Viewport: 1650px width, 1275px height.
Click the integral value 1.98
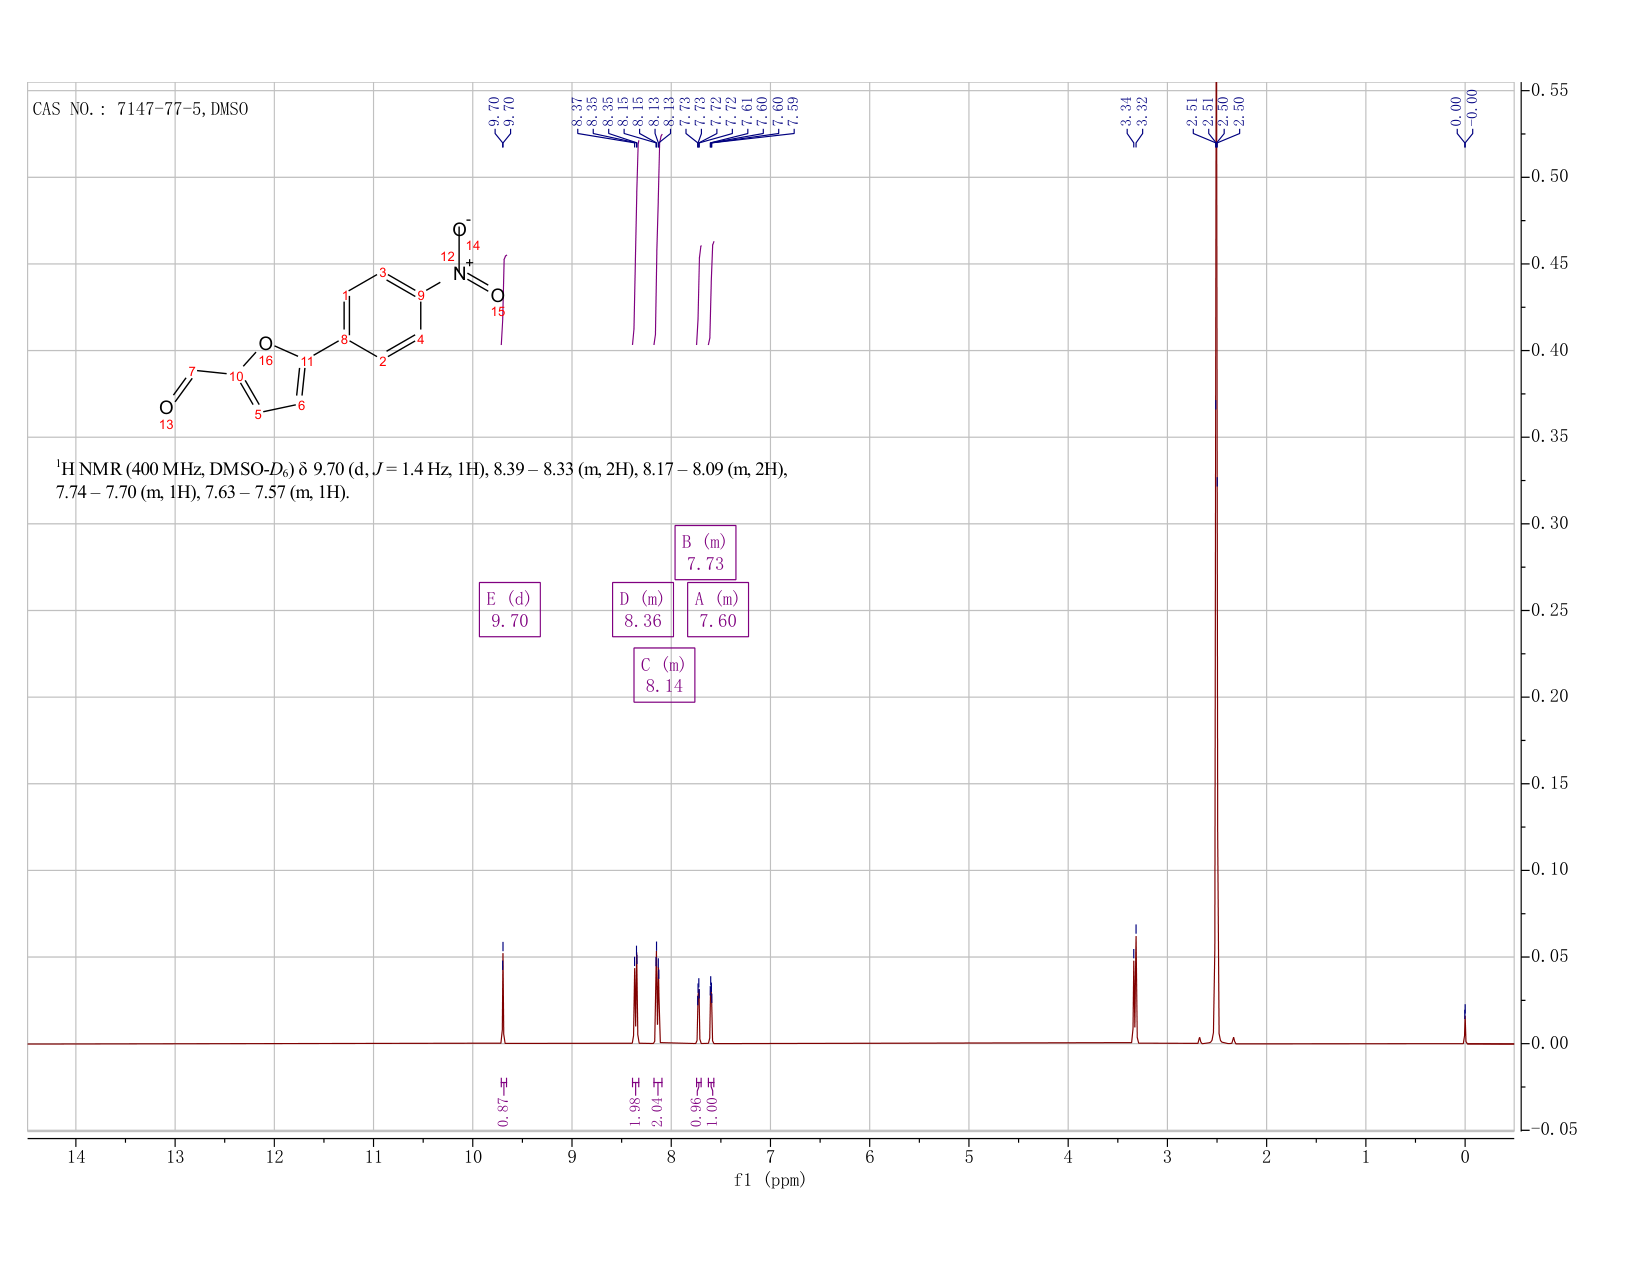635,1110
